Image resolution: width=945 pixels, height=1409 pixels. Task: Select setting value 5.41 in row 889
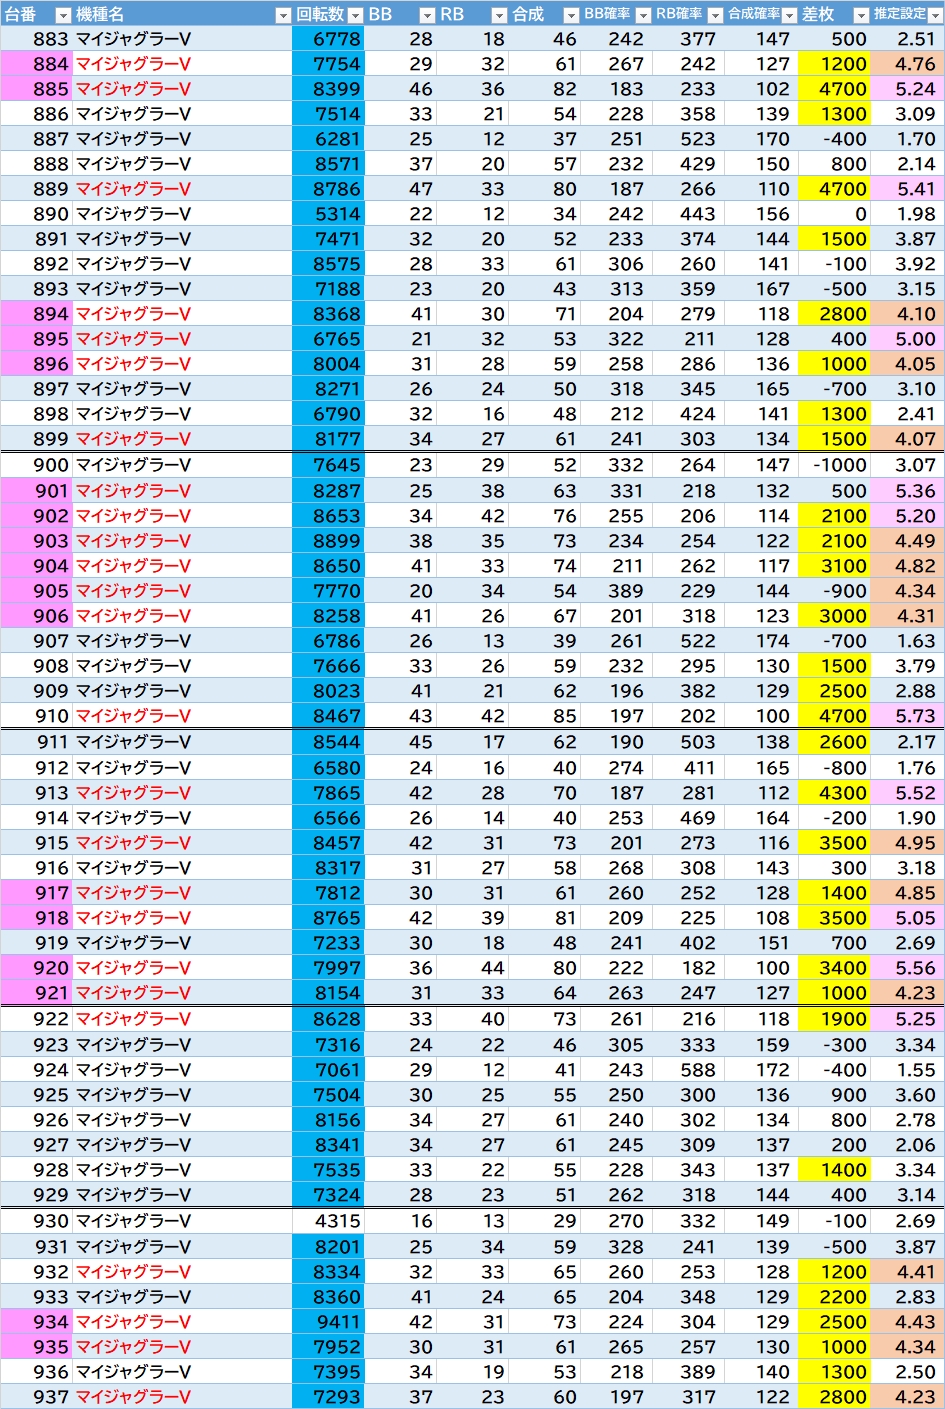coord(907,189)
